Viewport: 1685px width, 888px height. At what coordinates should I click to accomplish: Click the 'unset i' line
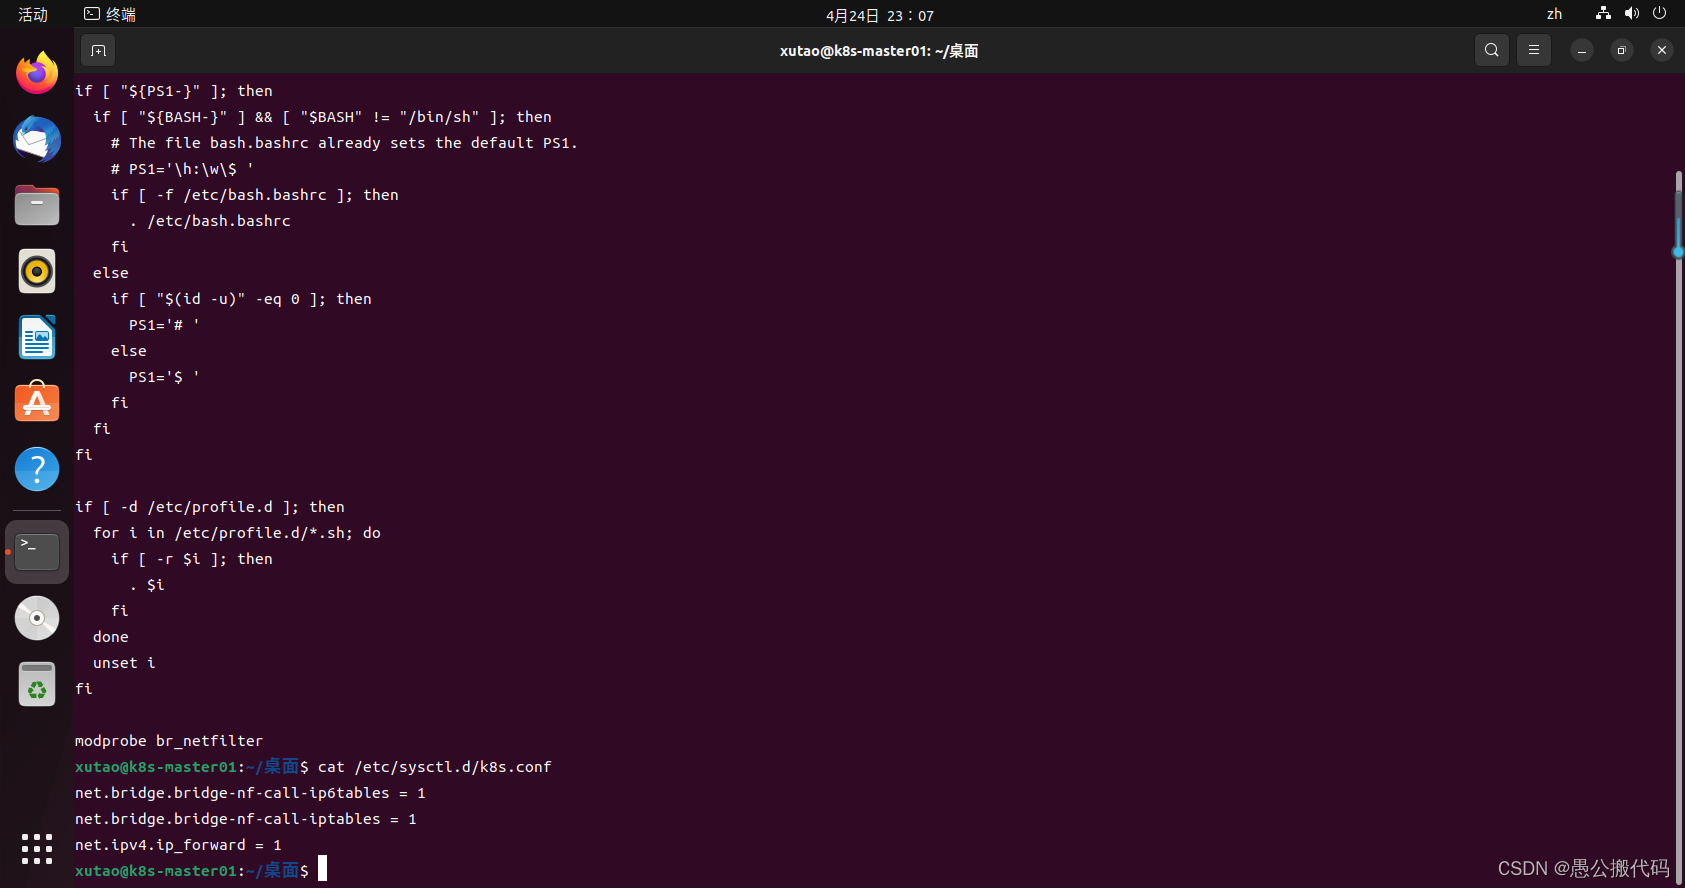[x=124, y=663]
